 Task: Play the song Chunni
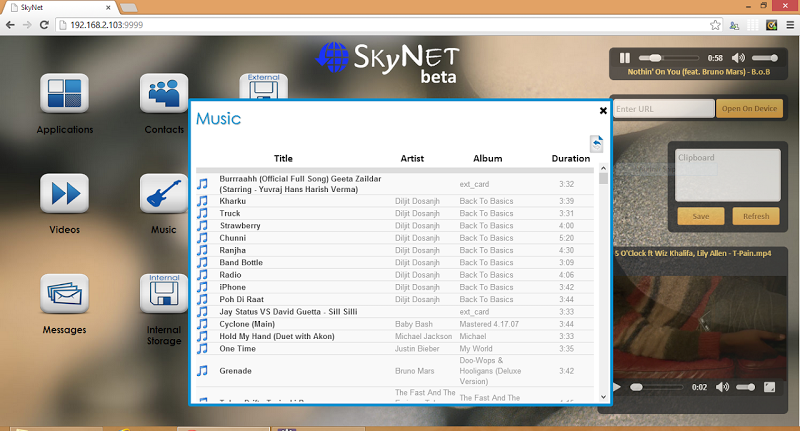(233, 238)
